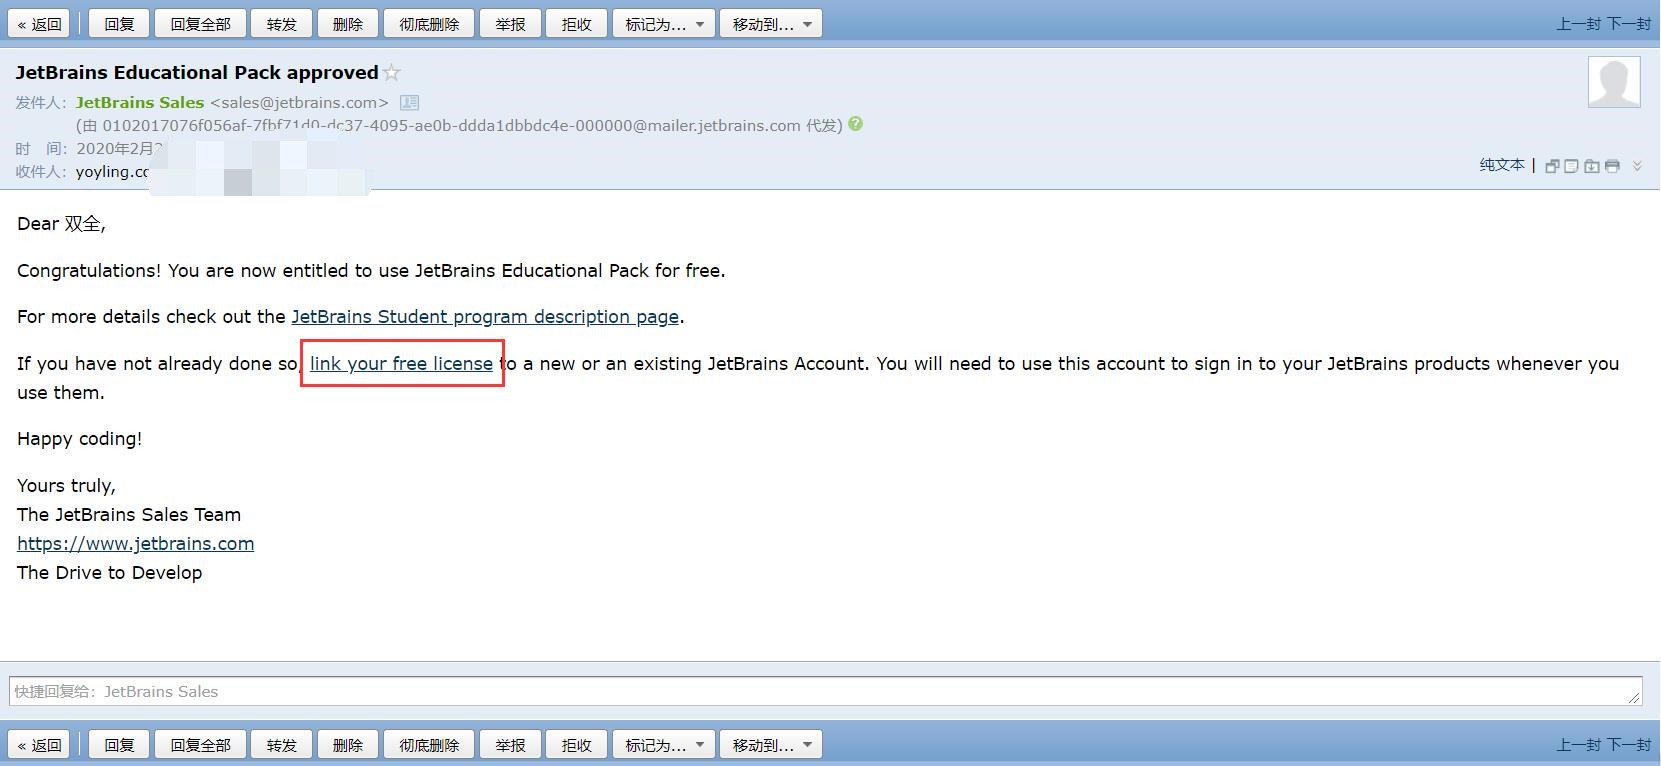Click greeting text Dear 双全
The image size is (1661, 766).
point(61,224)
